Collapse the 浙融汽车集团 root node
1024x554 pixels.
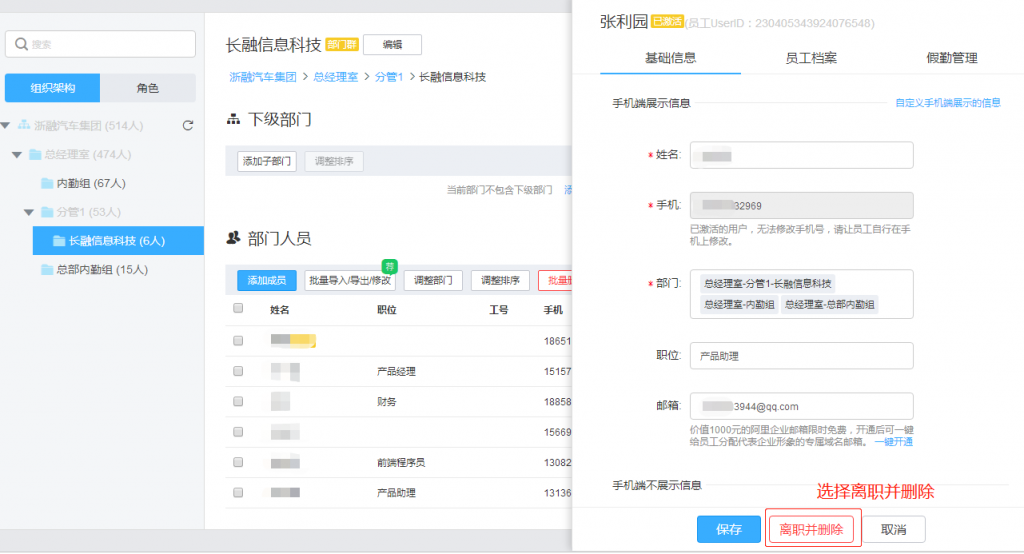click(x=6, y=125)
